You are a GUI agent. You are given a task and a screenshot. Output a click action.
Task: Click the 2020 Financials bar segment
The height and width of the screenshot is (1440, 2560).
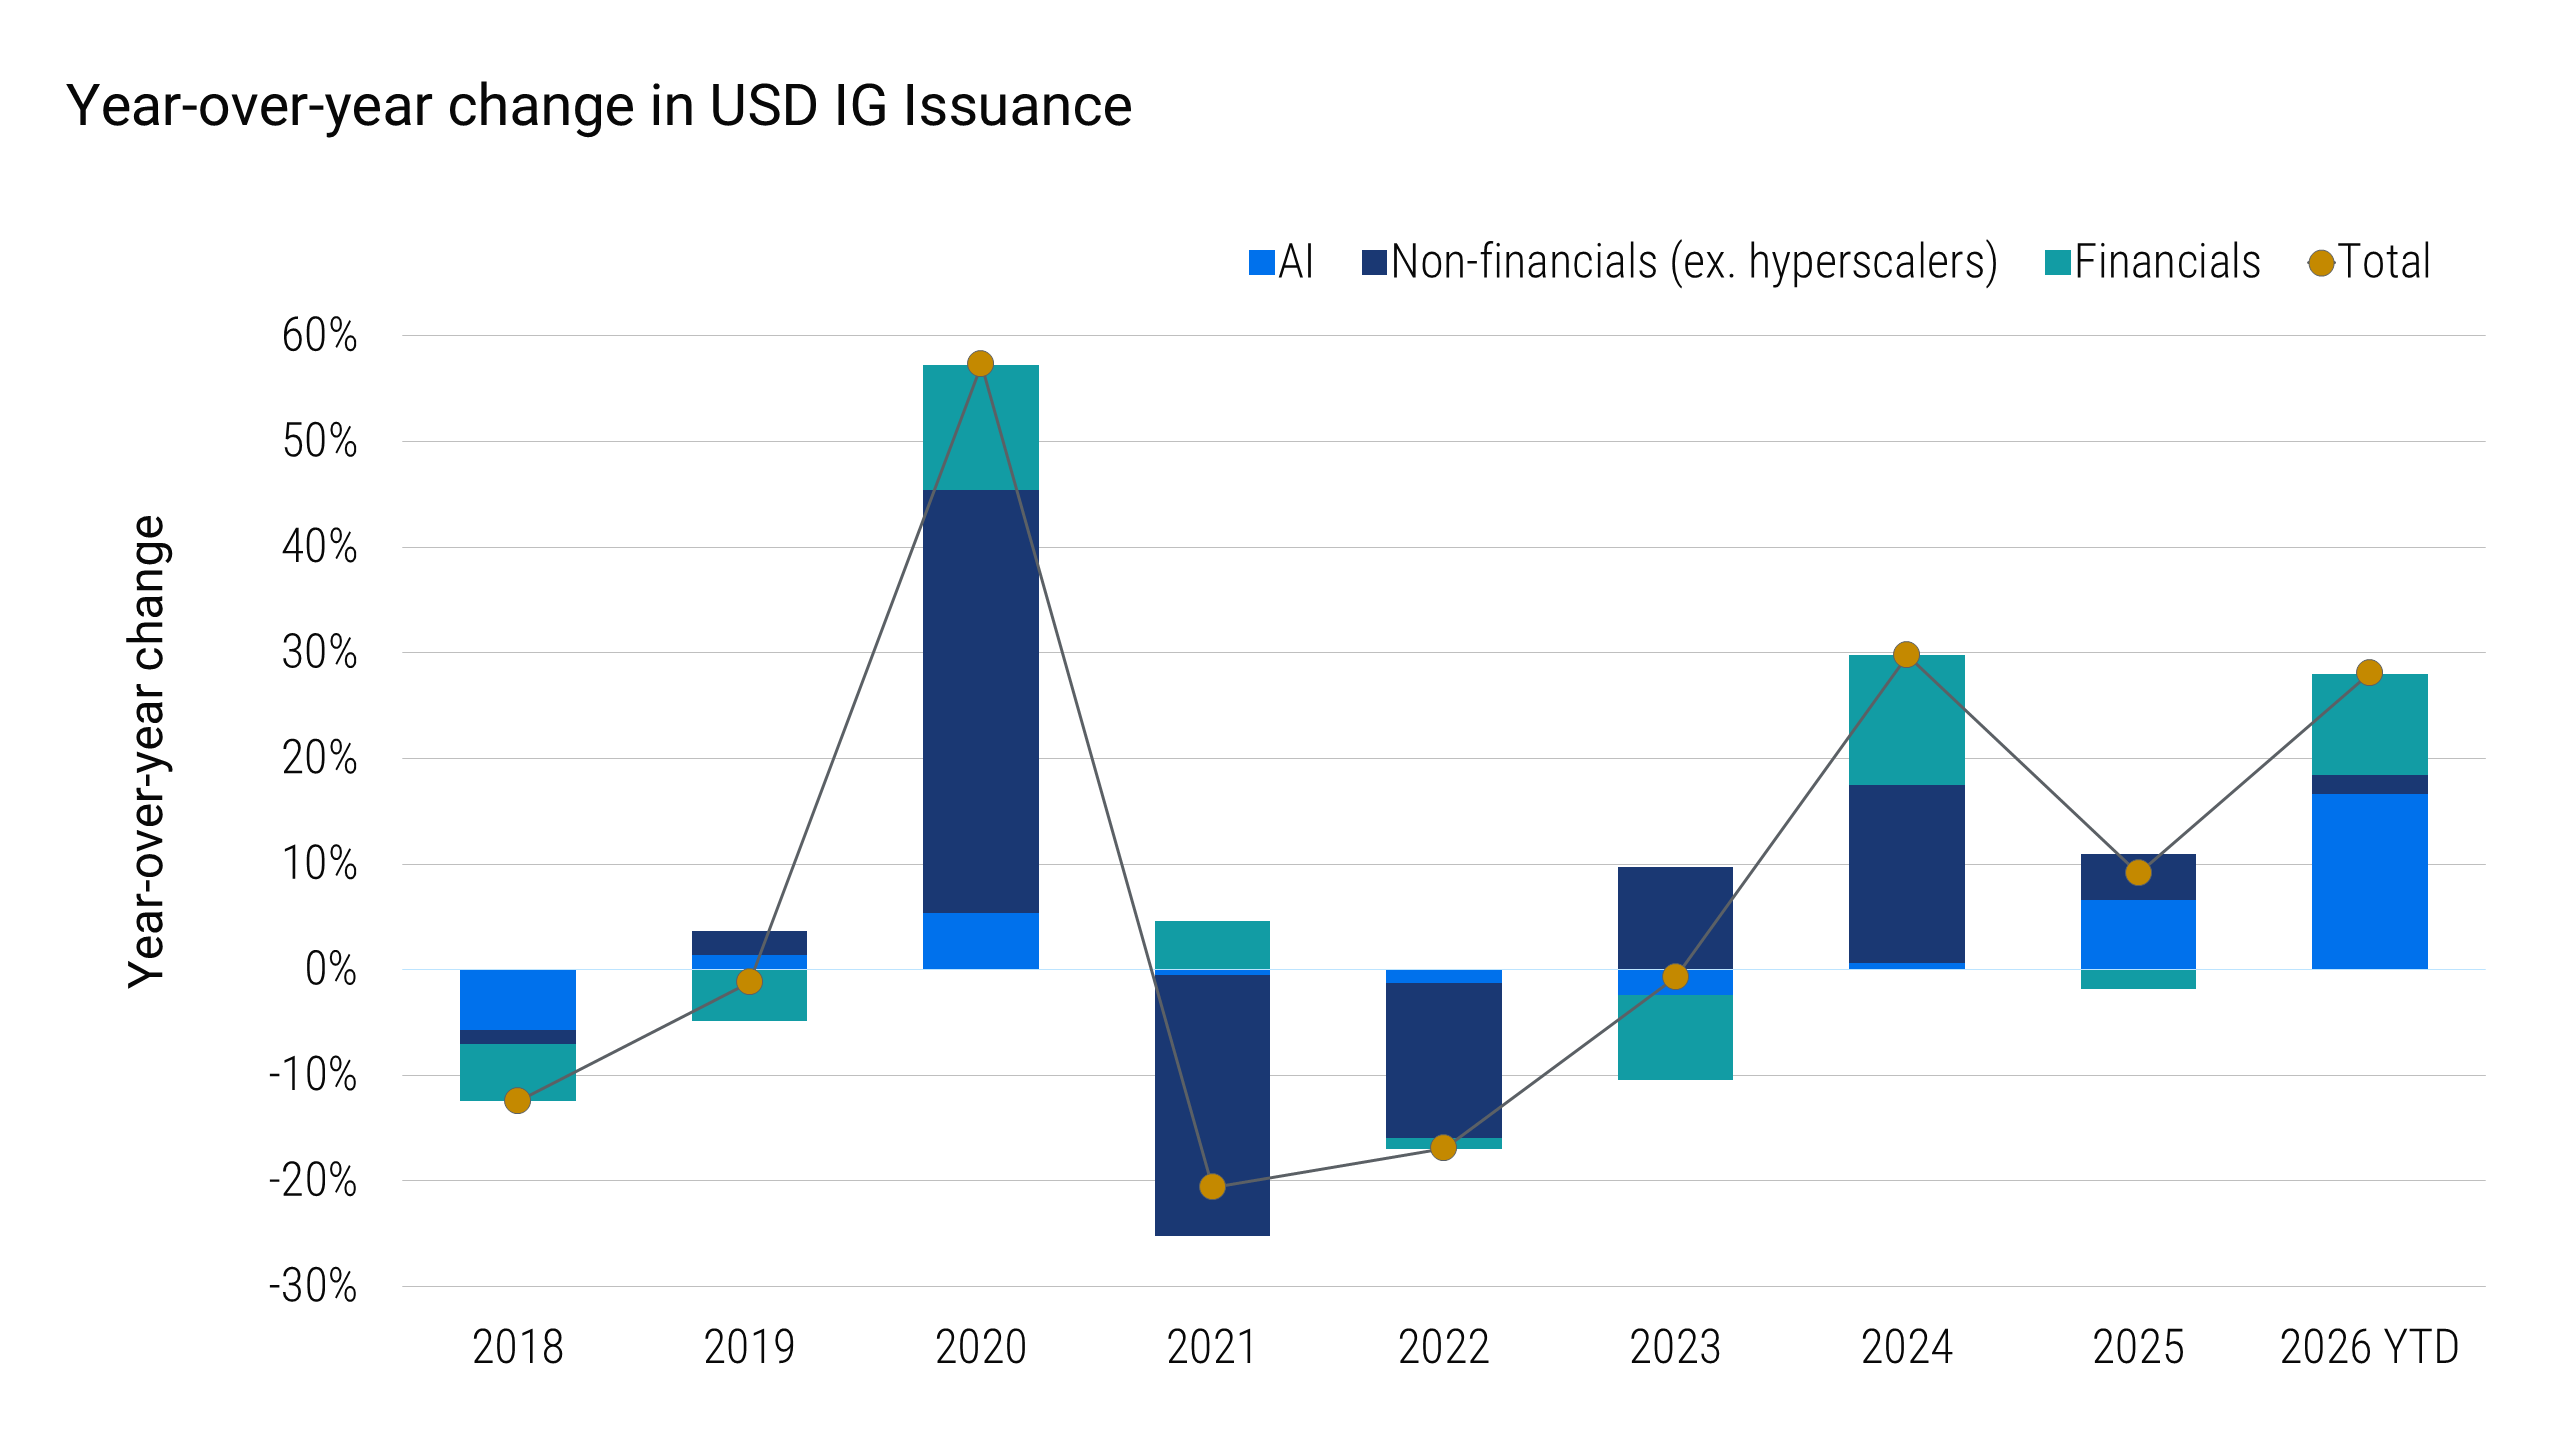(x=981, y=427)
